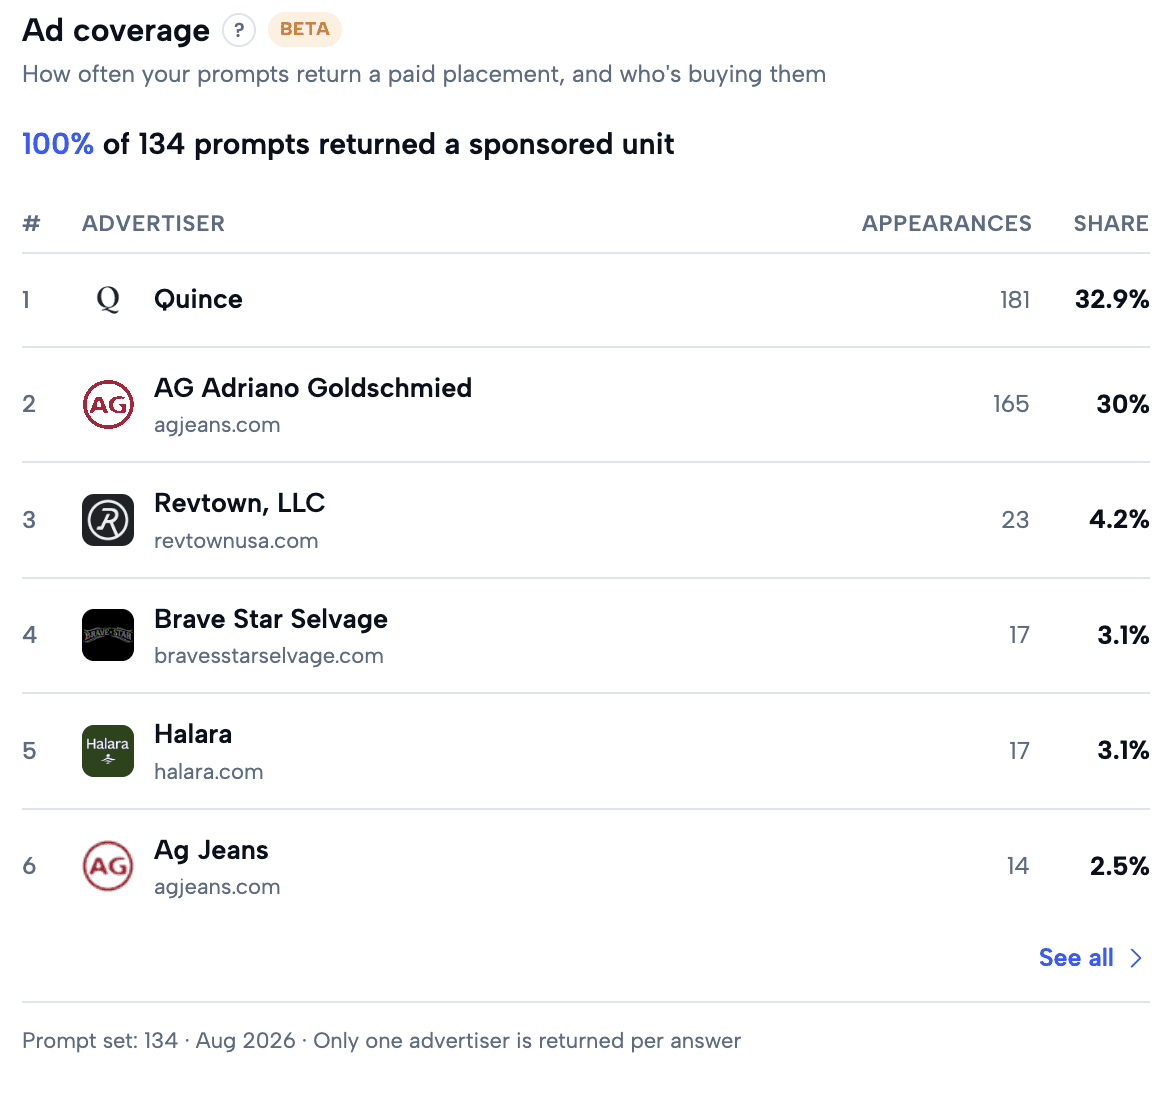
Task: Click the Prompt set footer note
Action: point(381,1041)
